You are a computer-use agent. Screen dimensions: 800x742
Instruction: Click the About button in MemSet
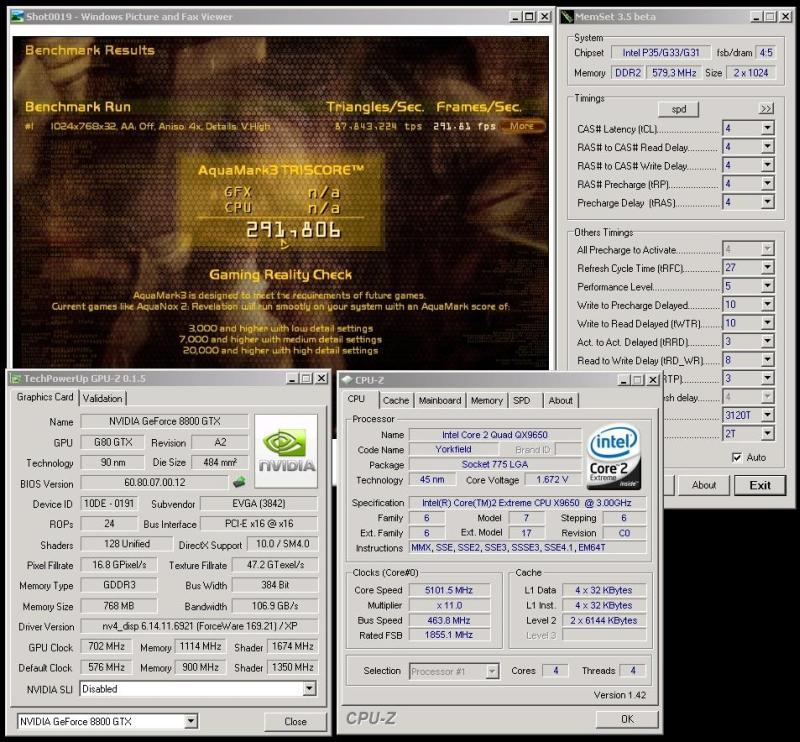(704, 485)
